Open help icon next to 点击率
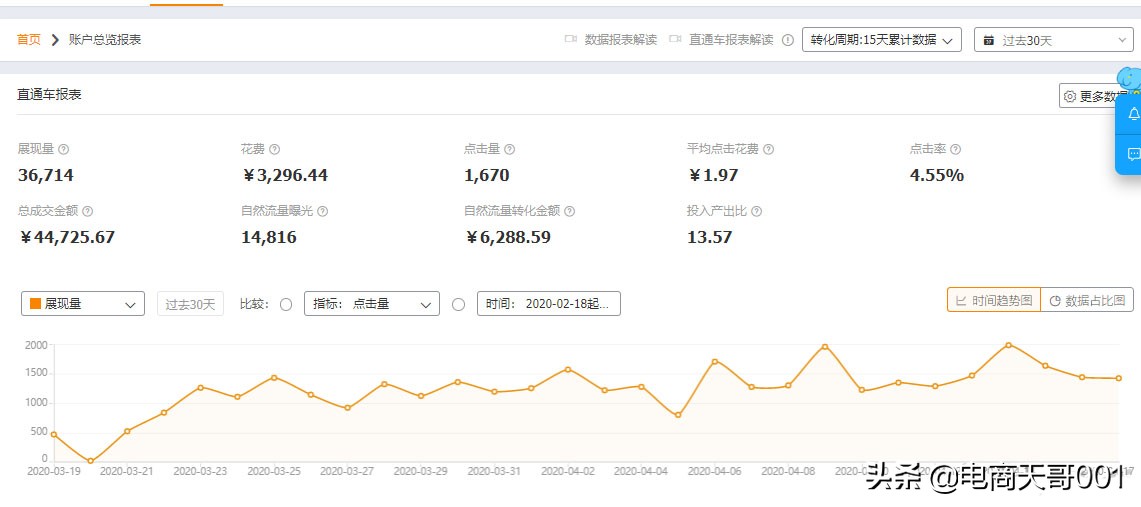The image size is (1141, 507). [x=955, y=149]
